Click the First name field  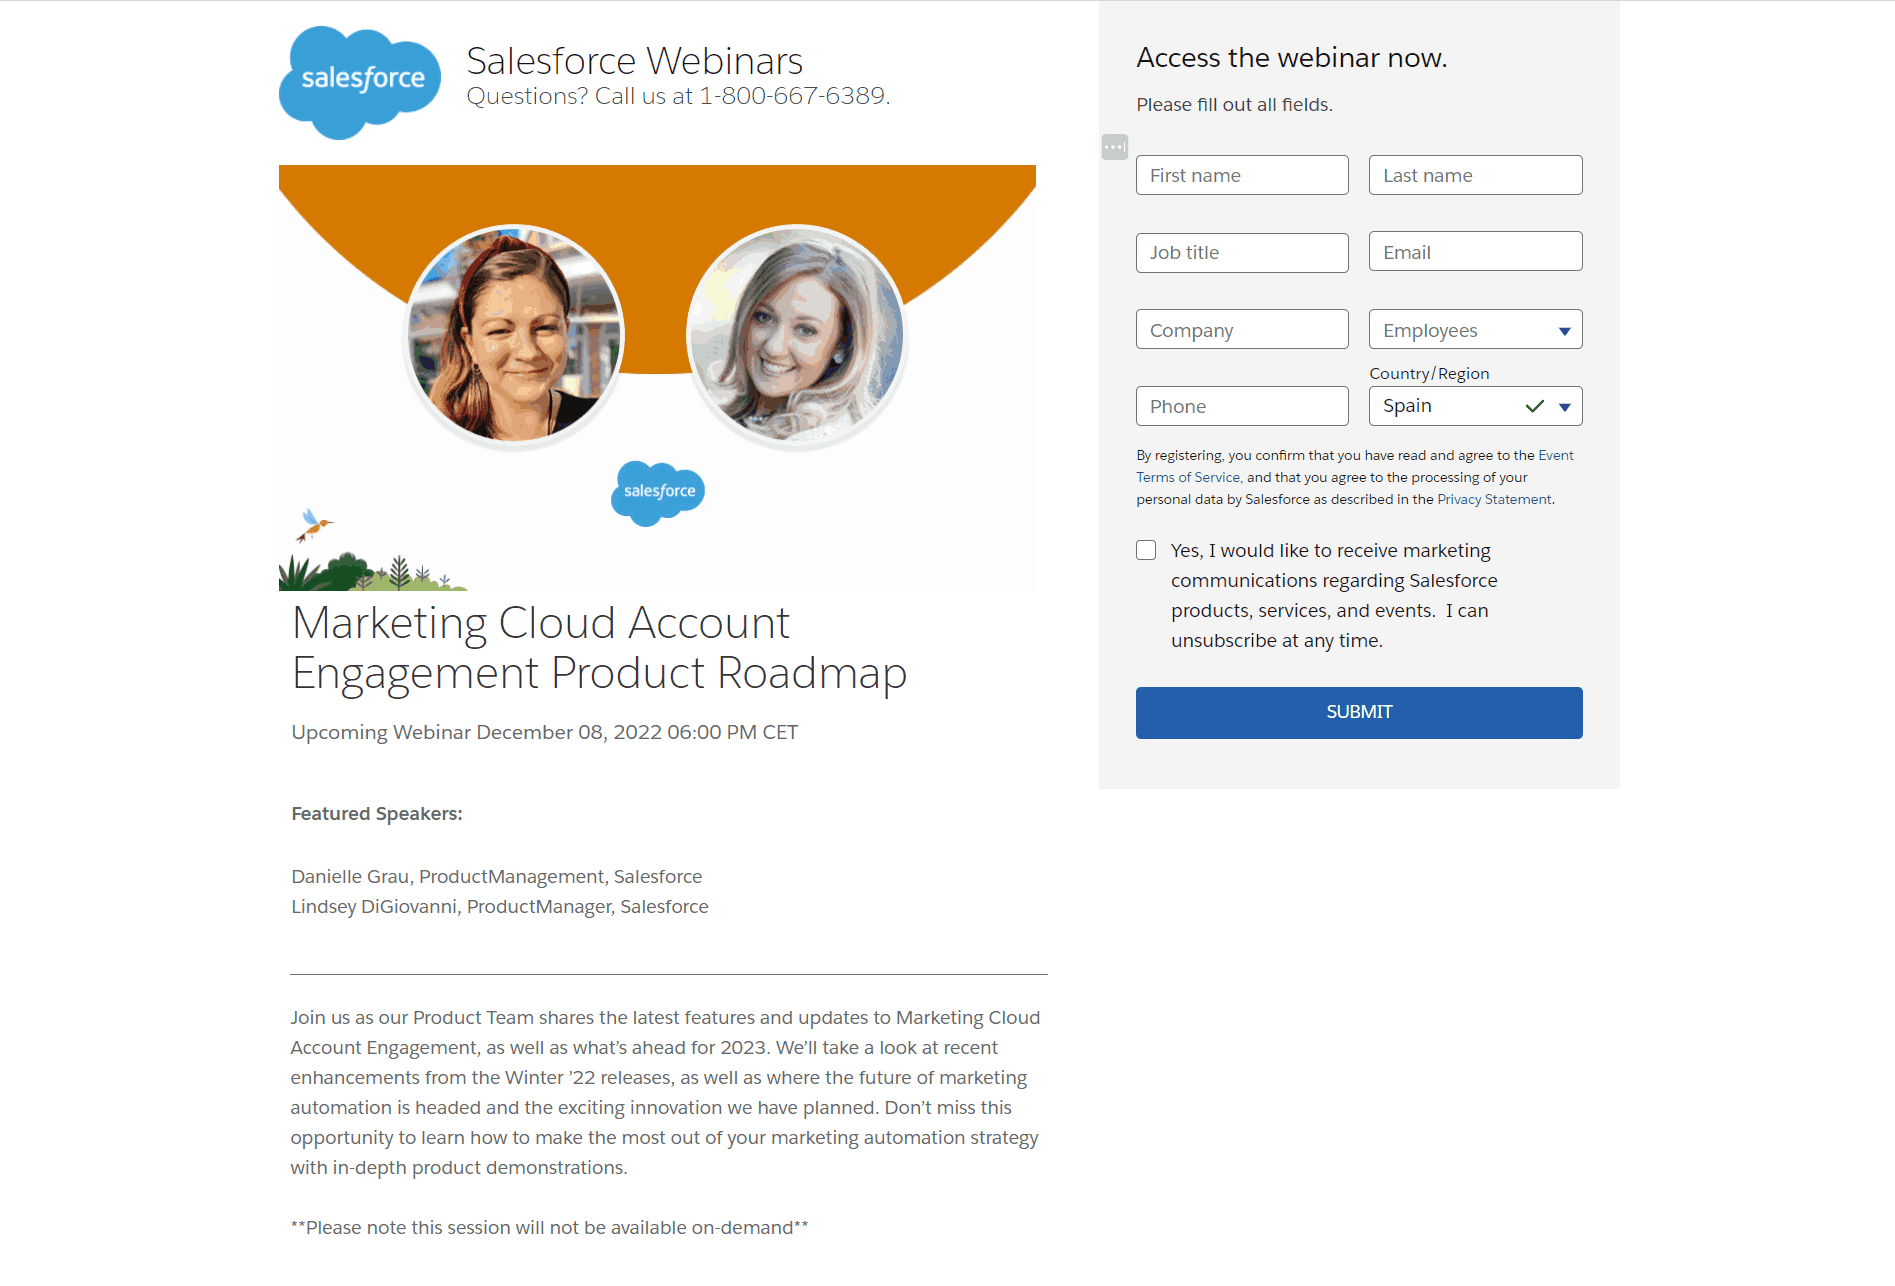coord(1242,175)
